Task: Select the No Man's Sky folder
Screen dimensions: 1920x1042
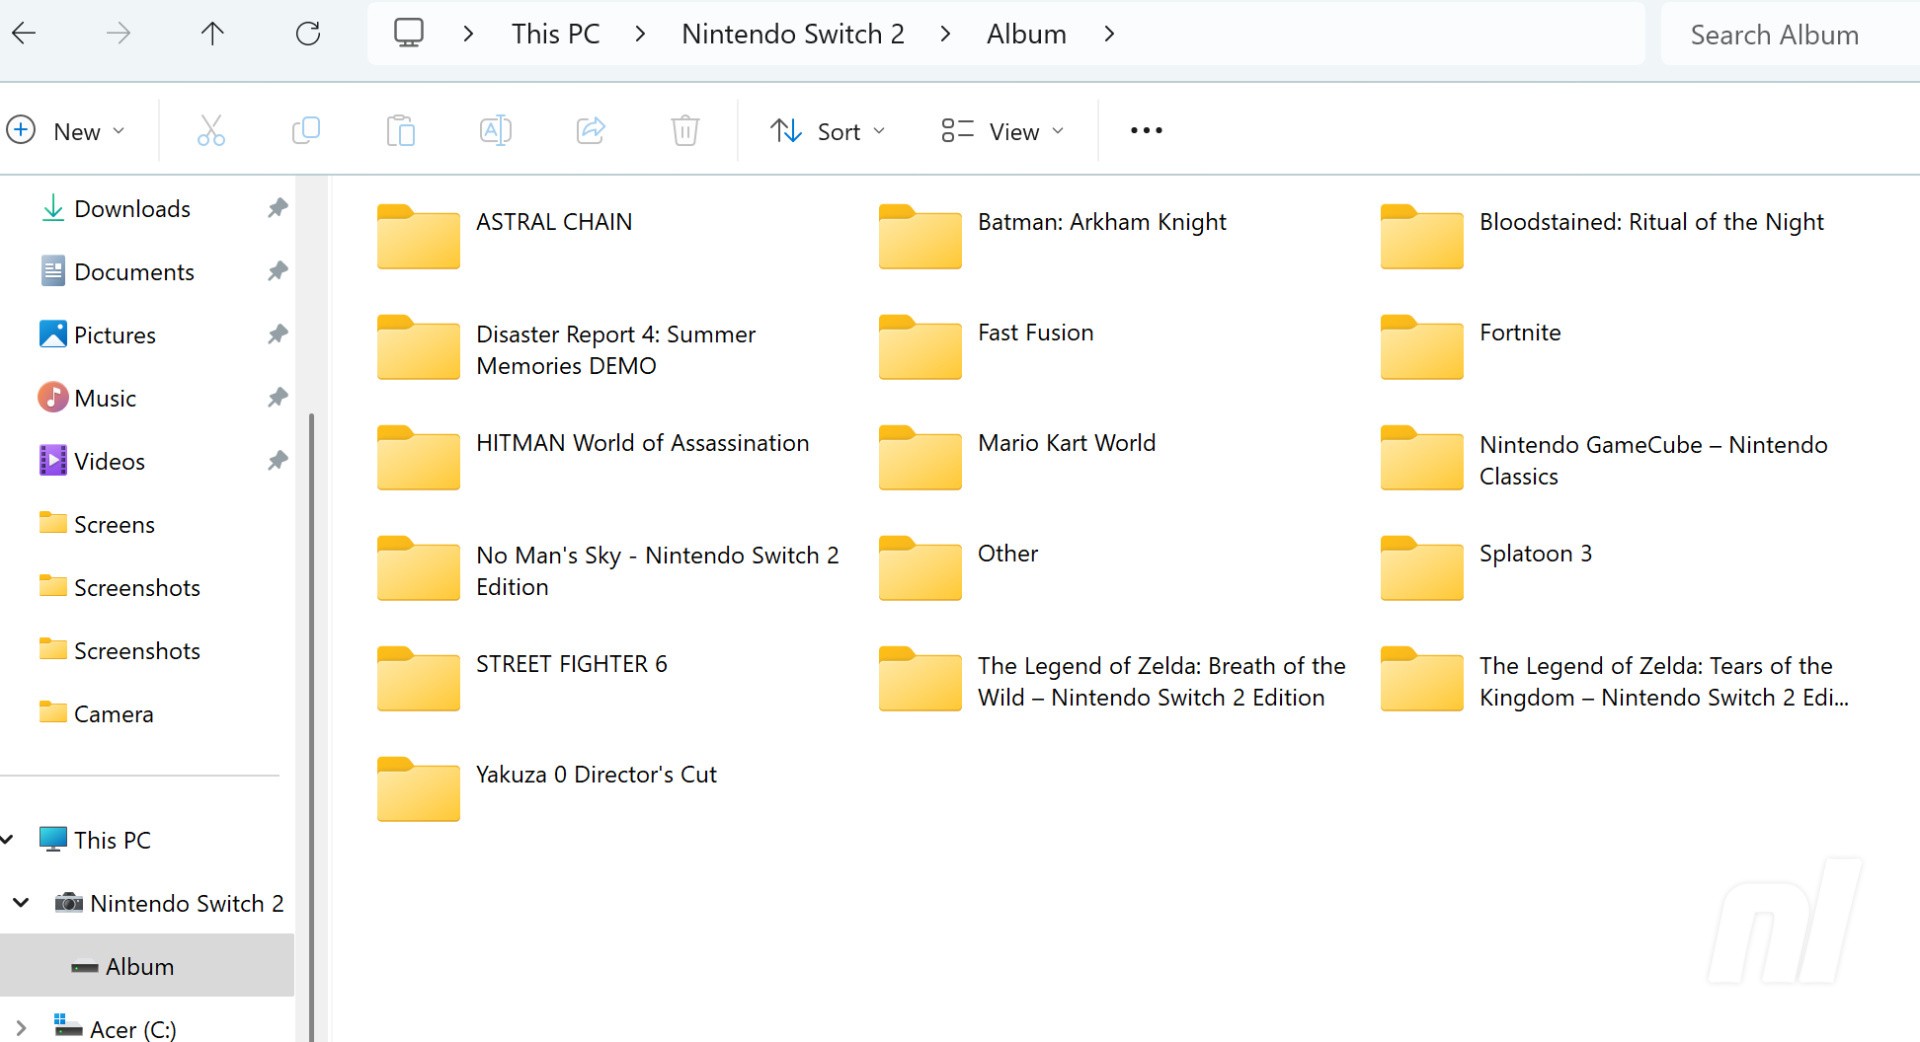Action: coord(608,569)
